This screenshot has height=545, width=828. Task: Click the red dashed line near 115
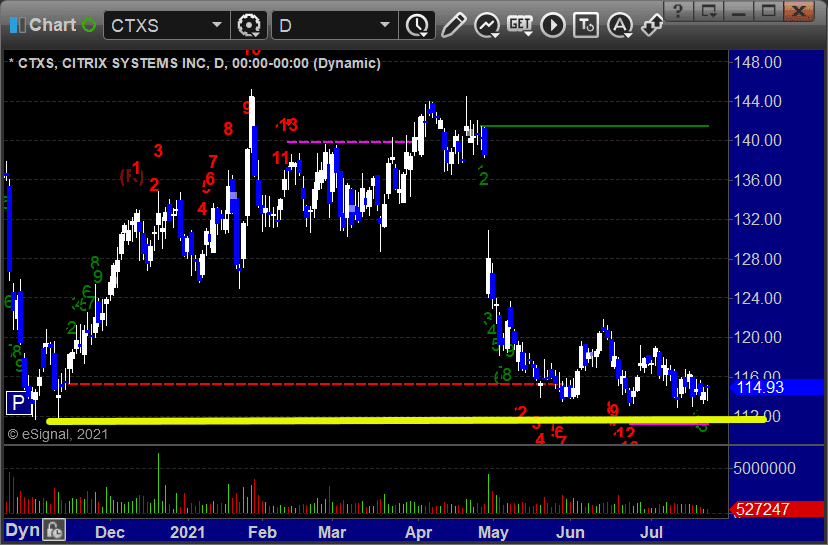tap(312, 384)
